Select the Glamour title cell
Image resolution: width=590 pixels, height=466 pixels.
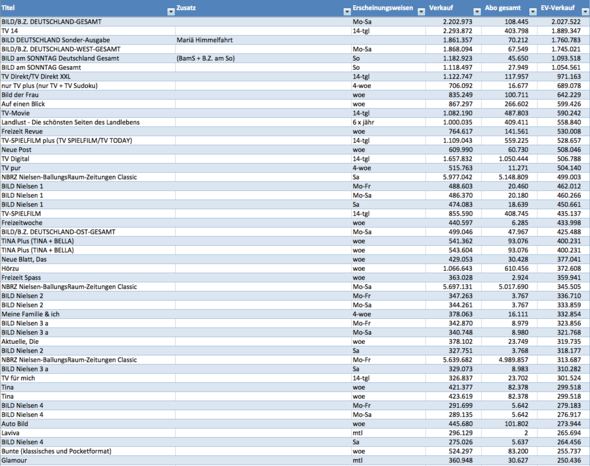[88, 460]
